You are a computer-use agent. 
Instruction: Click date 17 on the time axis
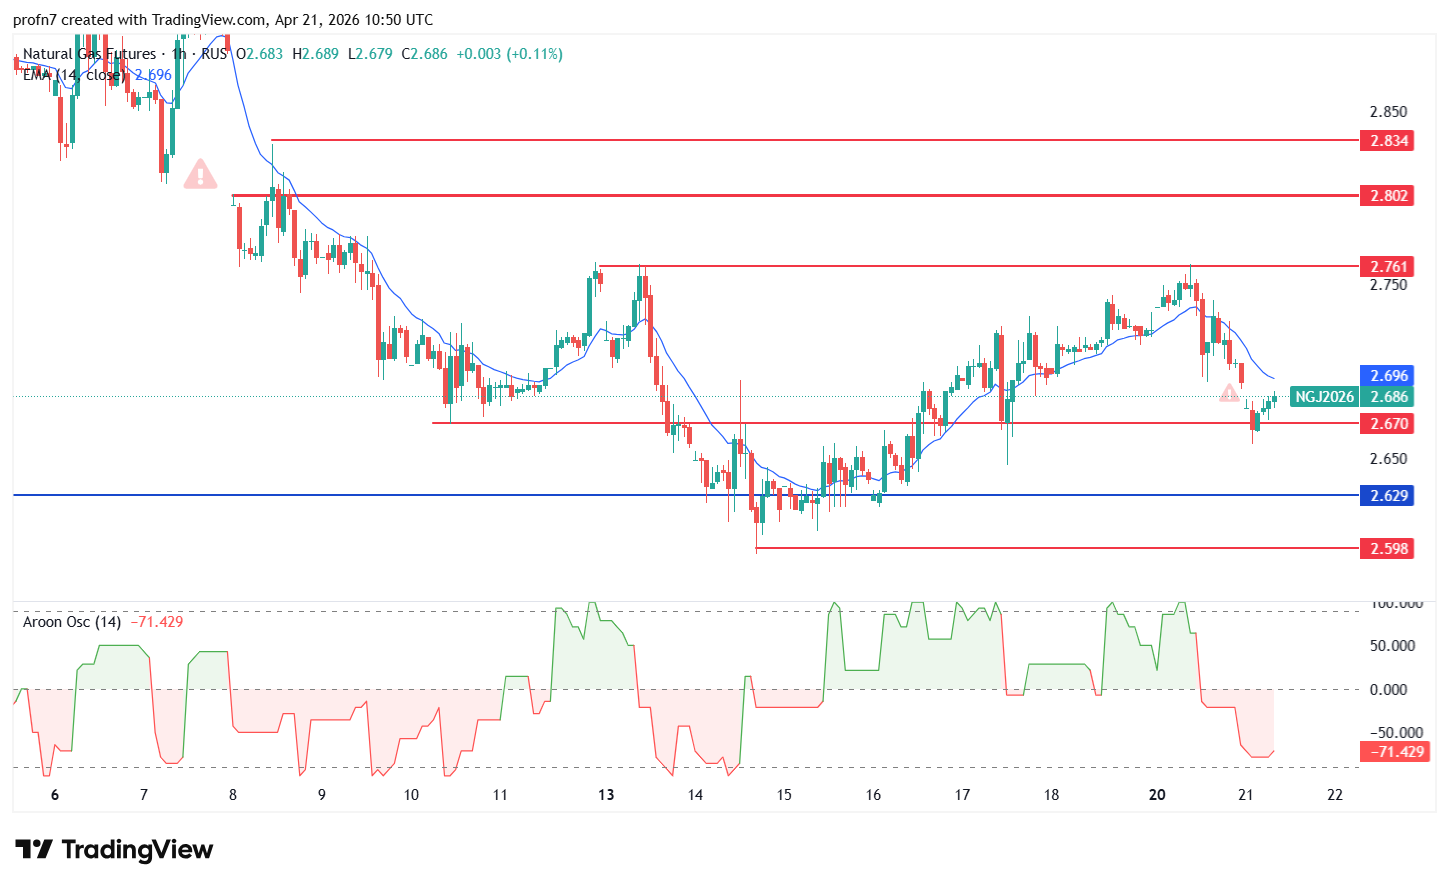click(x=962, y=795)
